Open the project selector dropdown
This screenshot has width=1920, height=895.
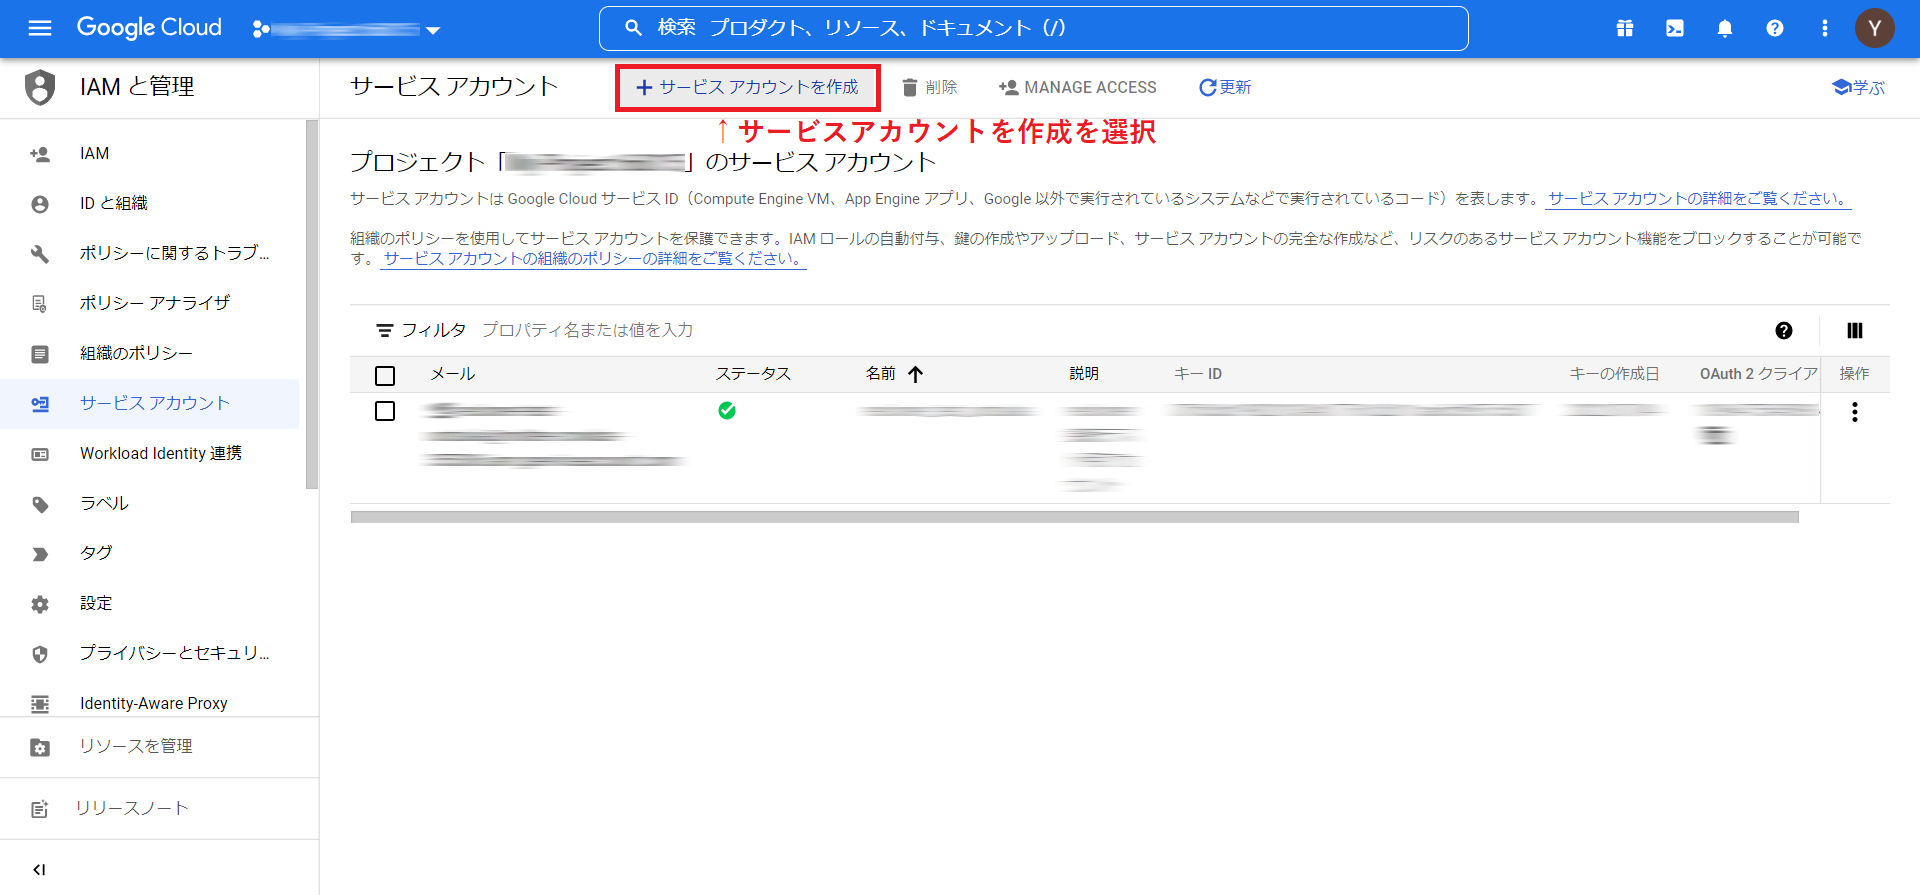(346, 29)
